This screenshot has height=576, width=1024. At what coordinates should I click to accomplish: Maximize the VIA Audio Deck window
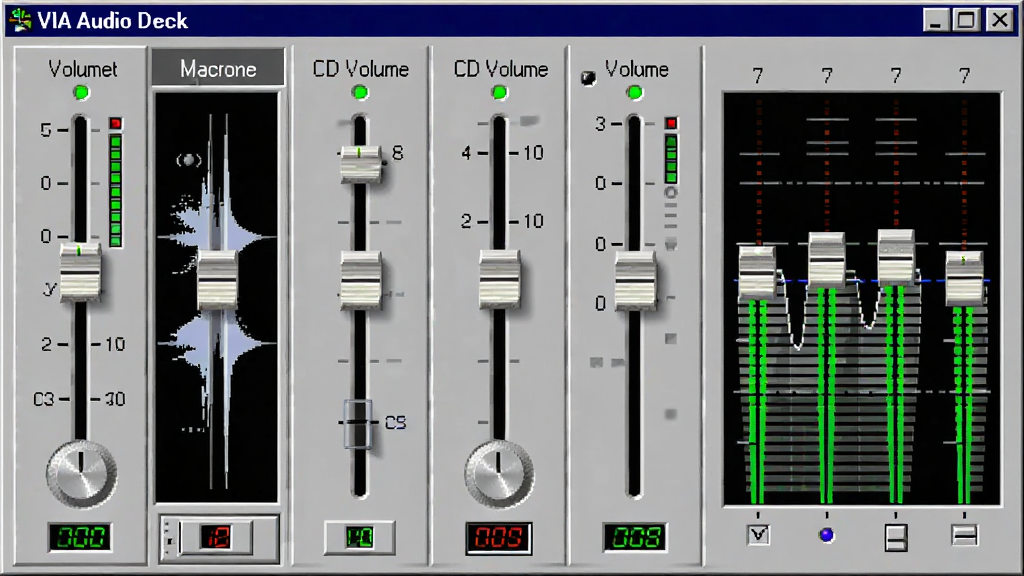[967, 20]
